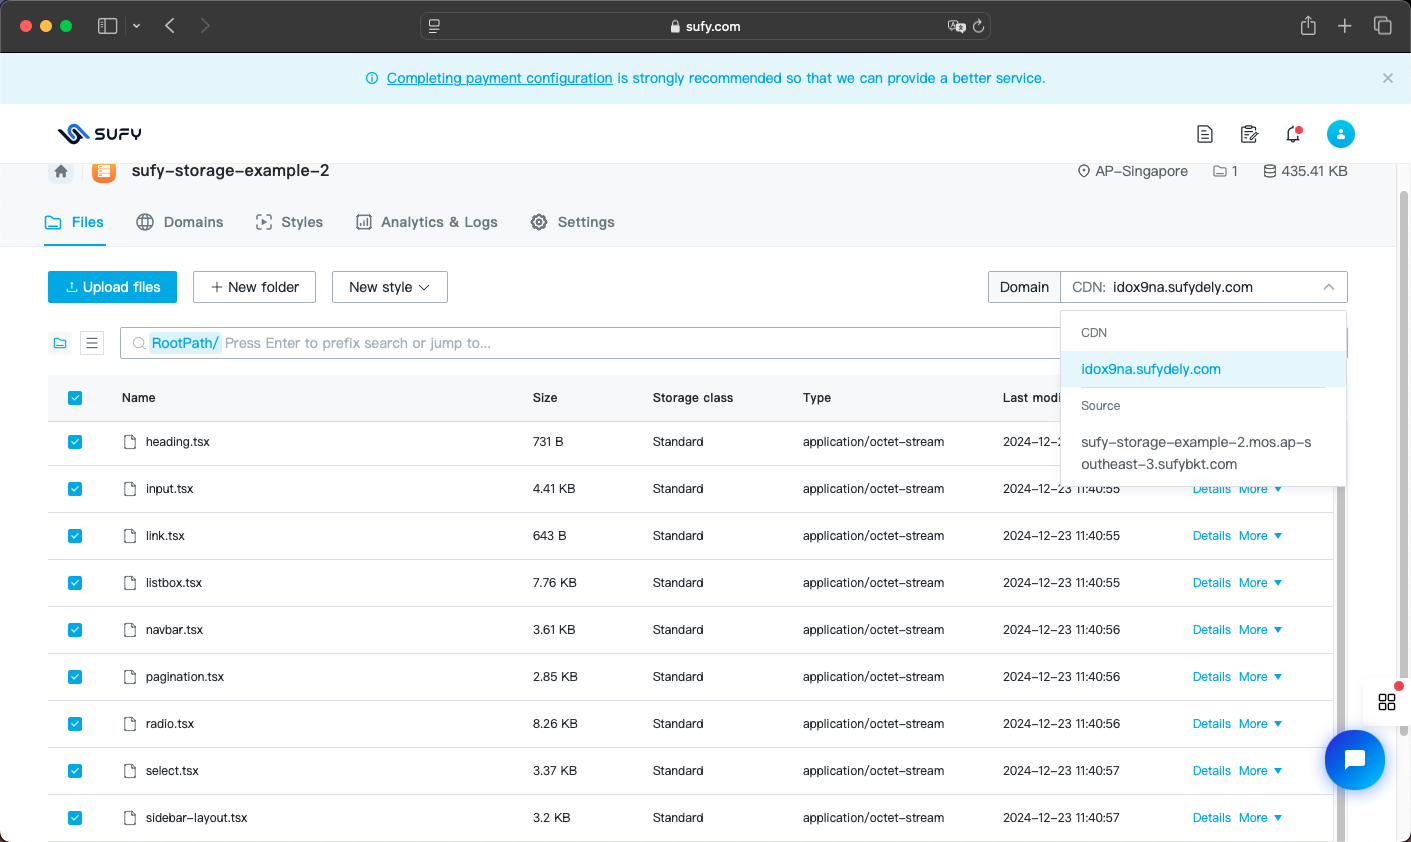Click the Upload files button
This screenshot has width=1411, height=842.
(x=112, y=287)
